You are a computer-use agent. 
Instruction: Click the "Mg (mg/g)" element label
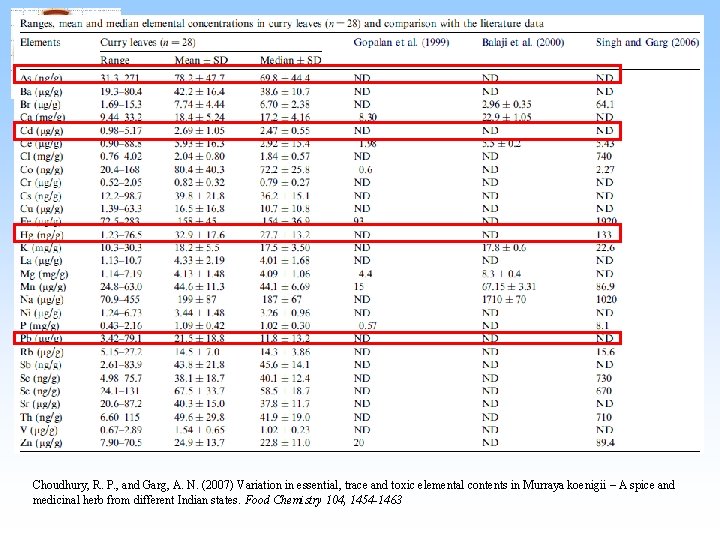tap(44, 274)
